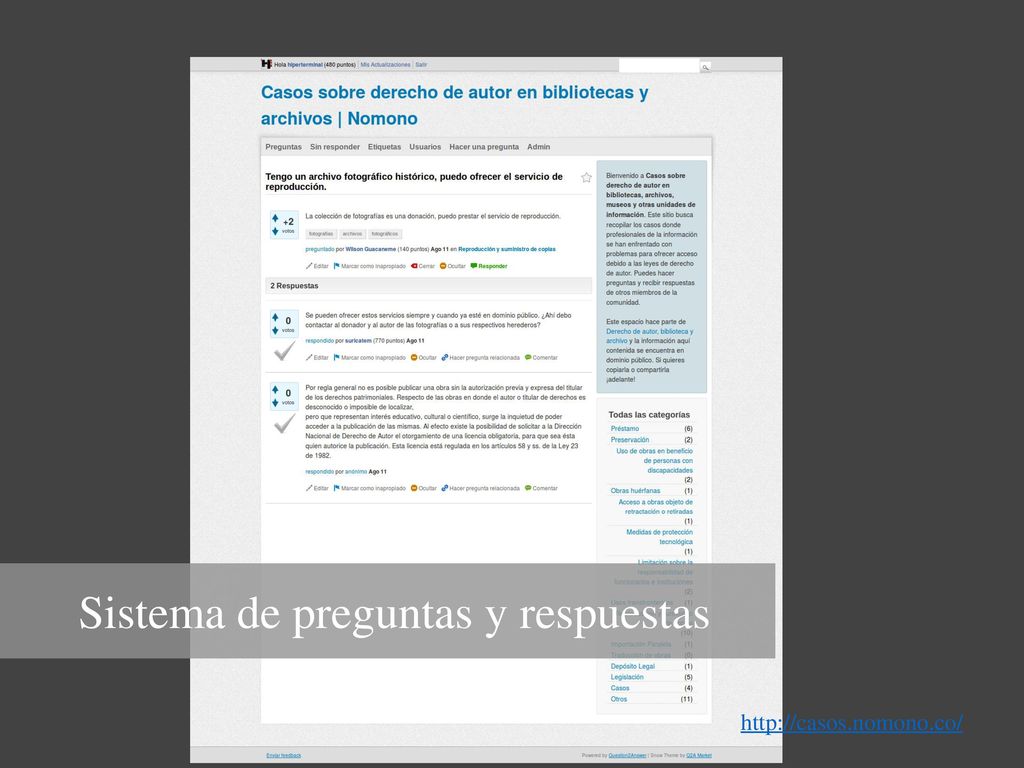
Task: Open Reproducción y suministro de copias category
Action: 507,249
